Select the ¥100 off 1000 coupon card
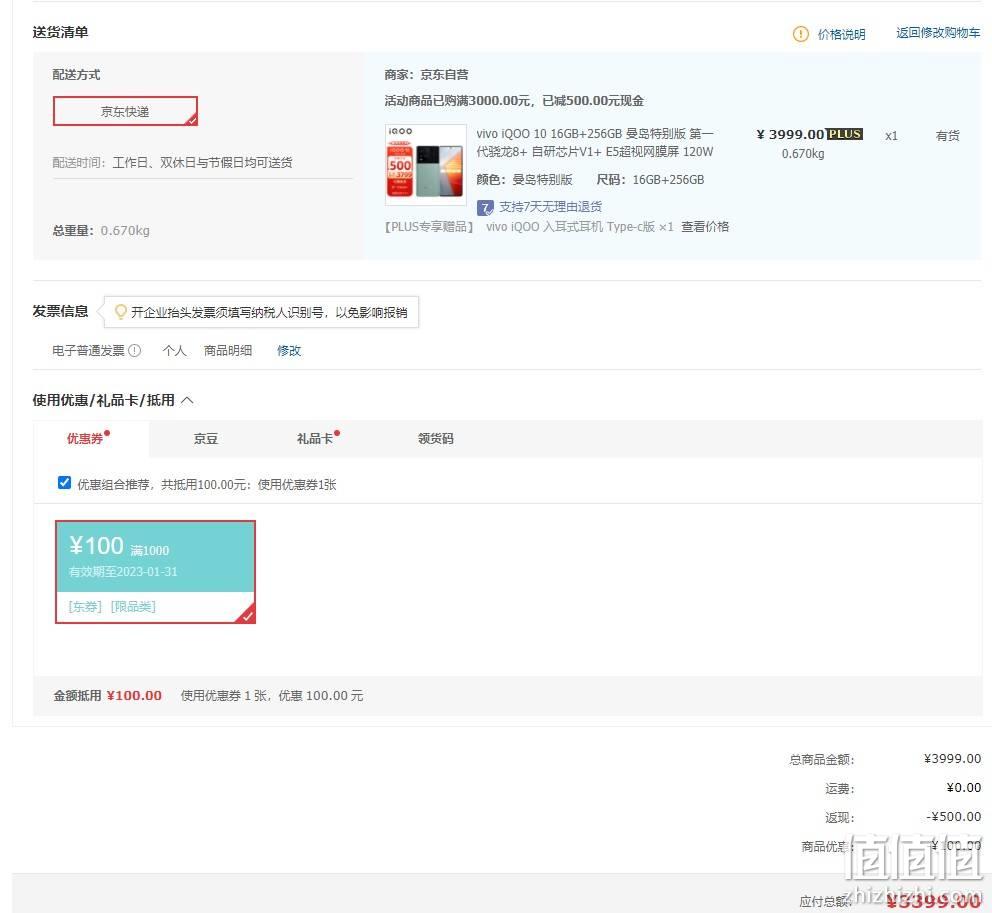Image resolution: width=992 pixels, height=913 pixels. coord(156,572)
